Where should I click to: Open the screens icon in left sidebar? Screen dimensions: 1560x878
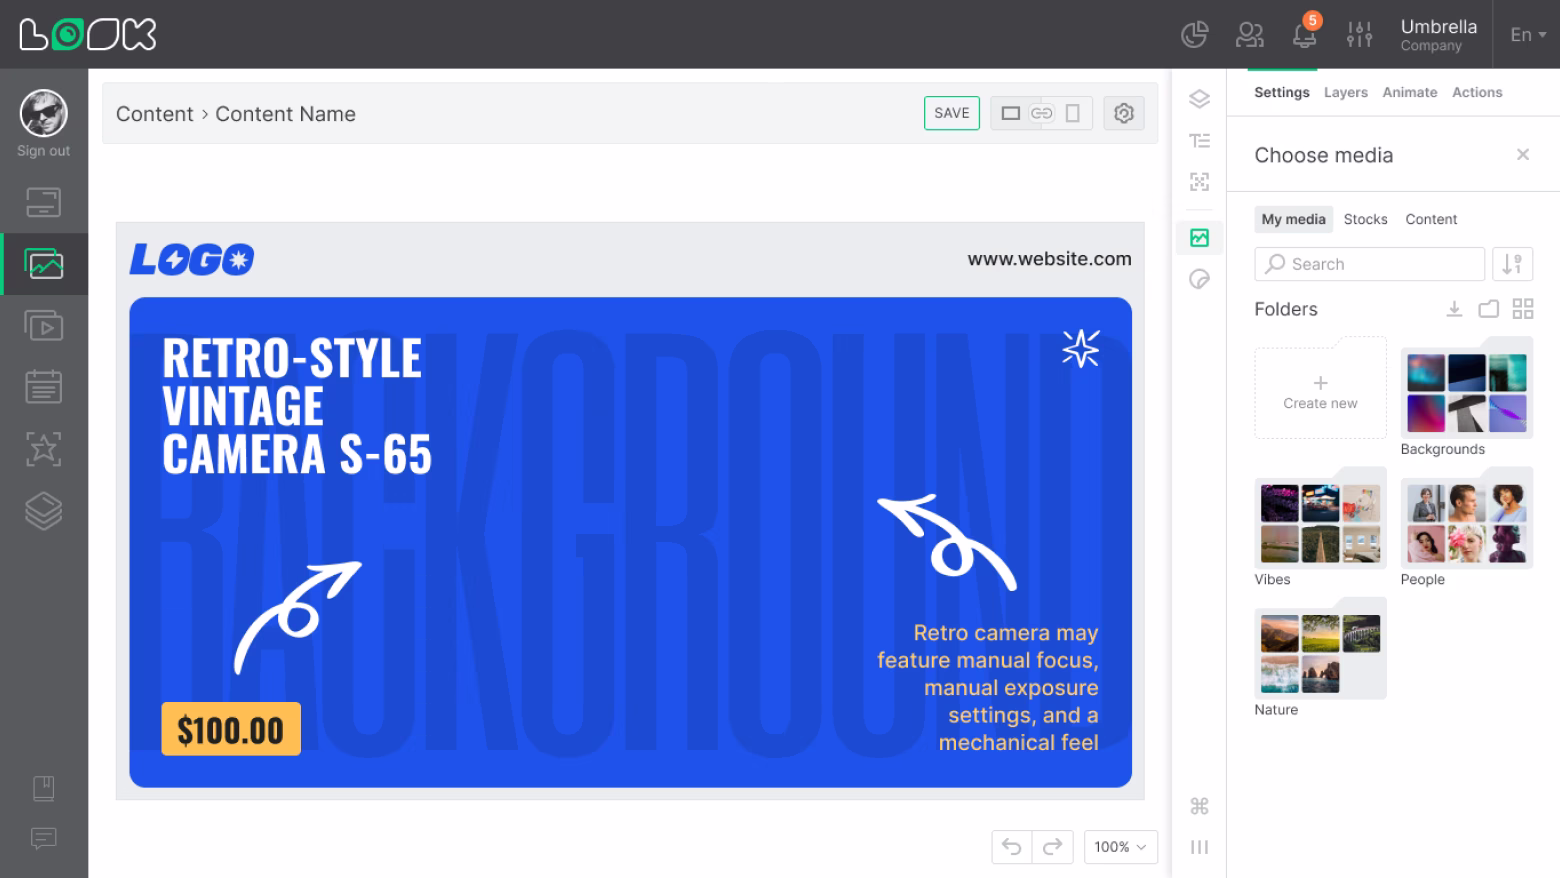click(44, 203)
